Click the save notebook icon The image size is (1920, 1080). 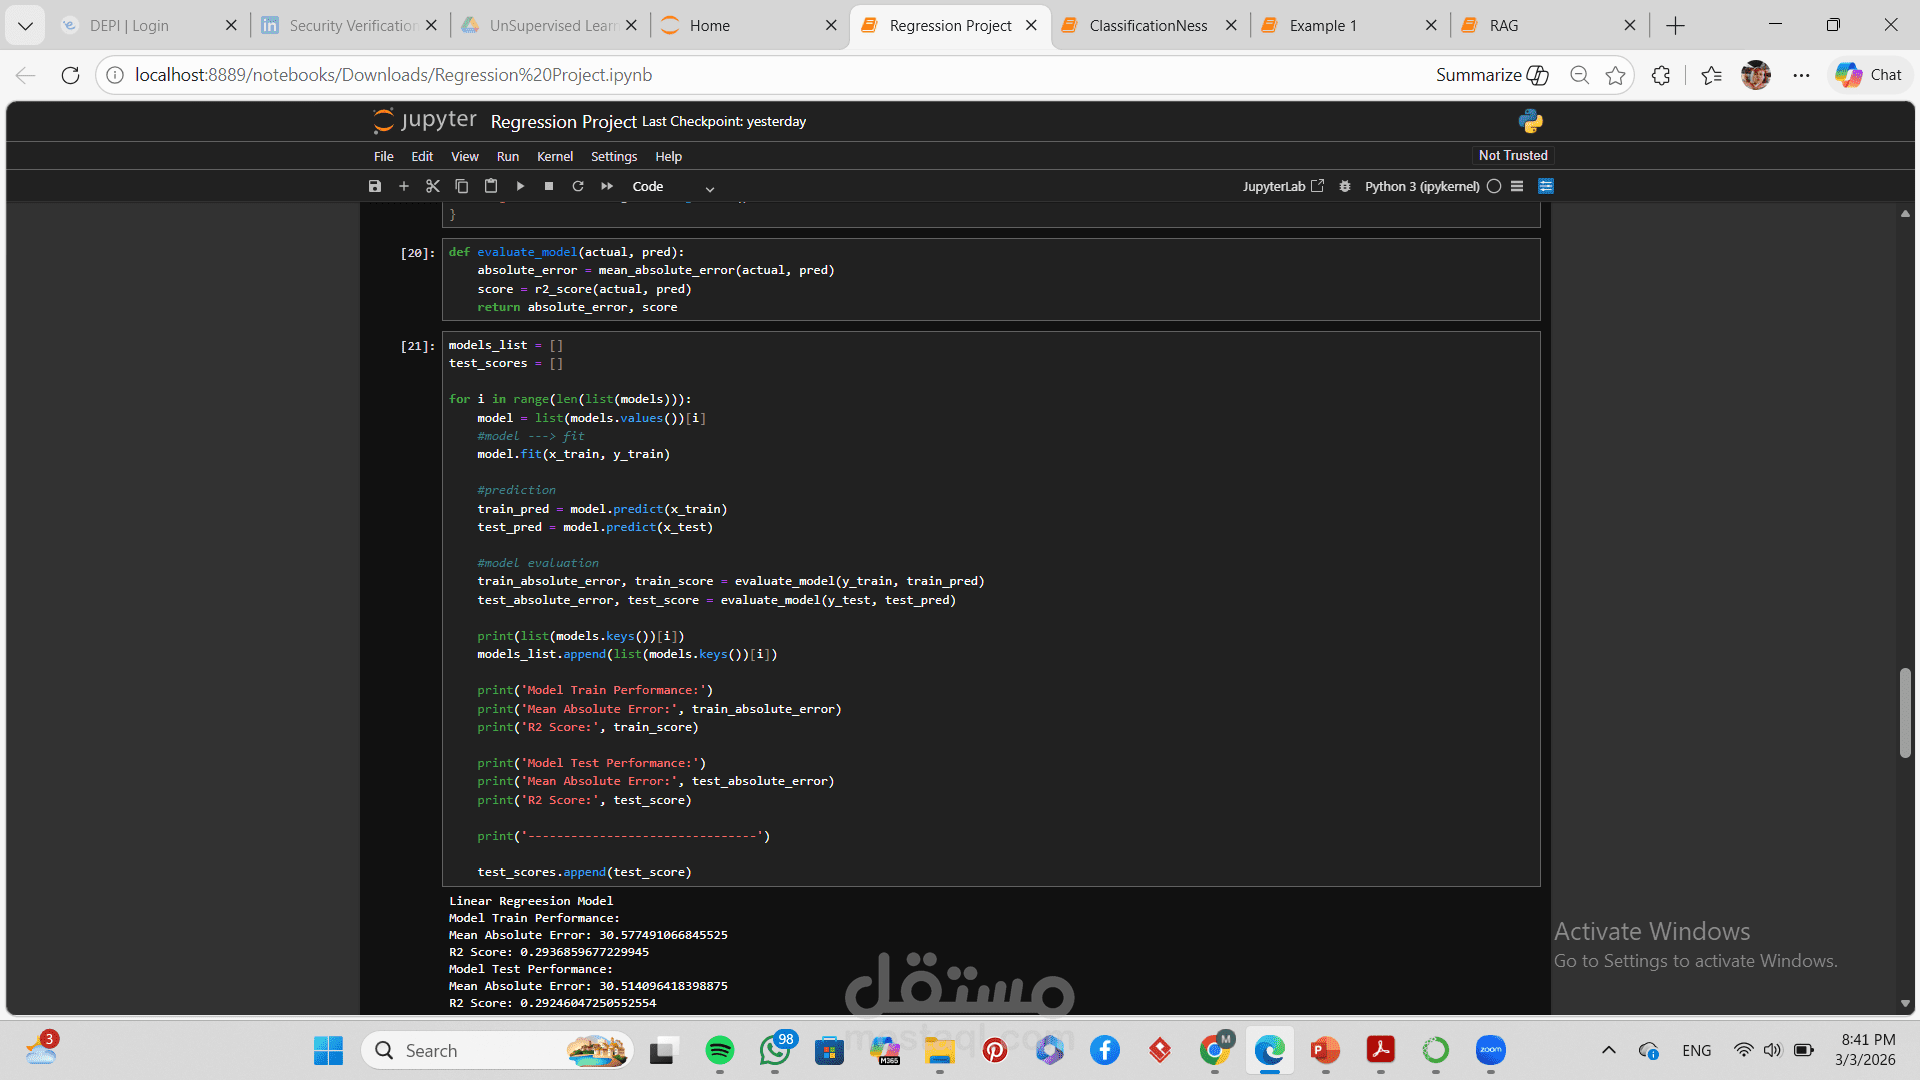375,186
